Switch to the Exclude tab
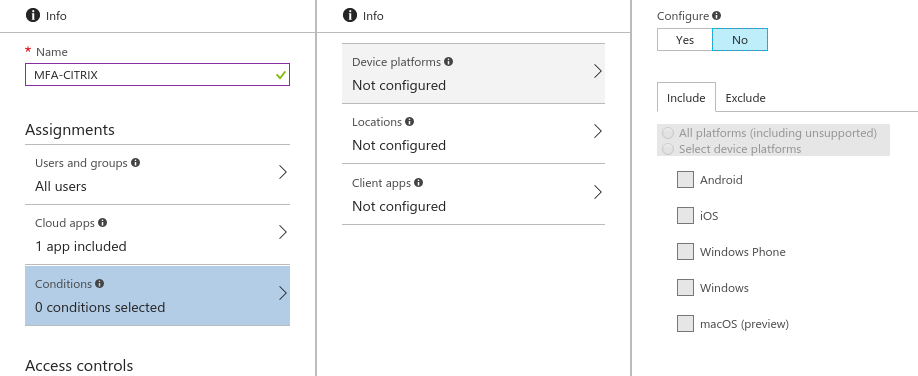Viewport: 918px width, 376px height. point(745,98)
